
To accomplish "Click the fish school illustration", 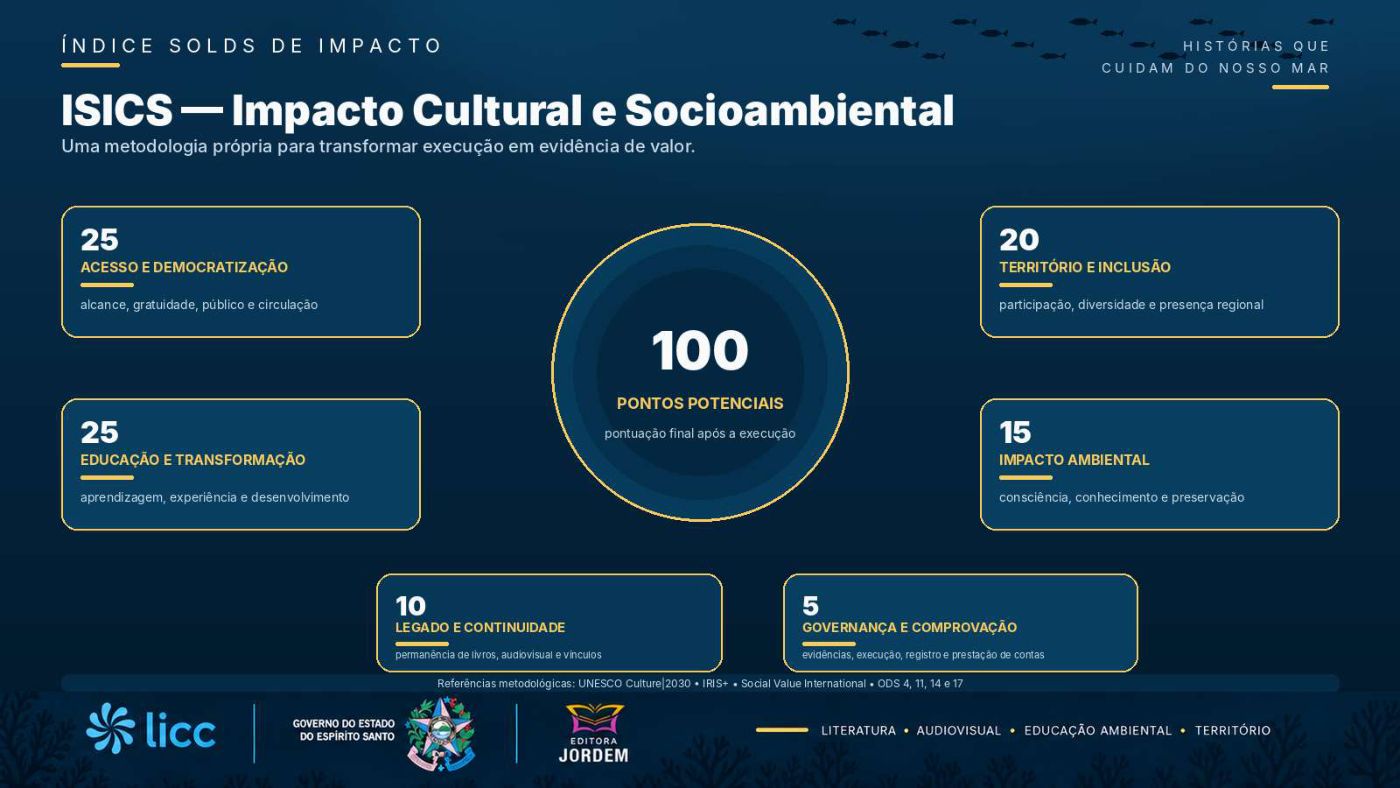I will coord(1075,37).
